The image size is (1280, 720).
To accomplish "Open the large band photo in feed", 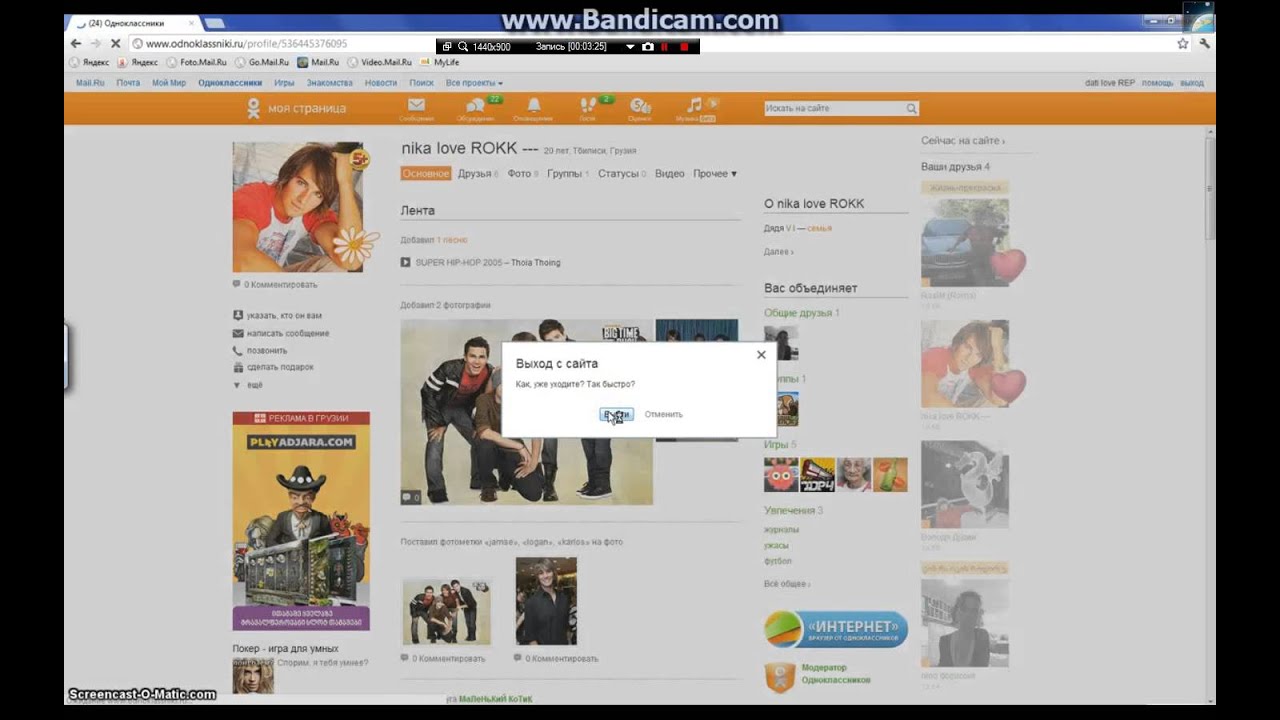I will click(527, 412).
